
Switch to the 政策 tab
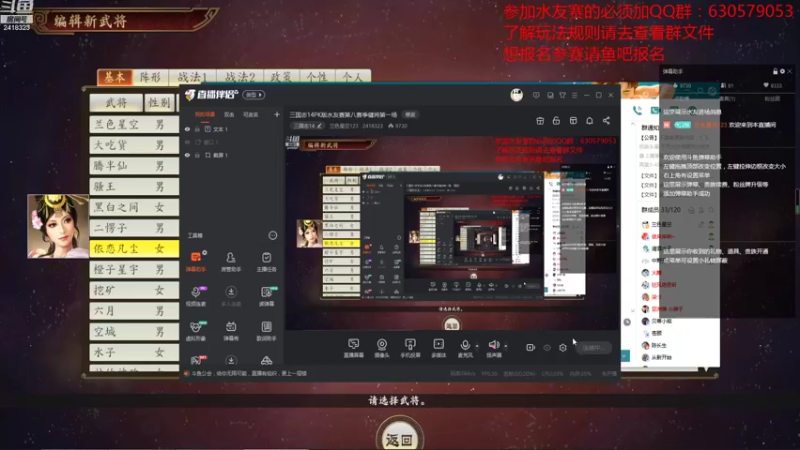(x=281, y=77)
